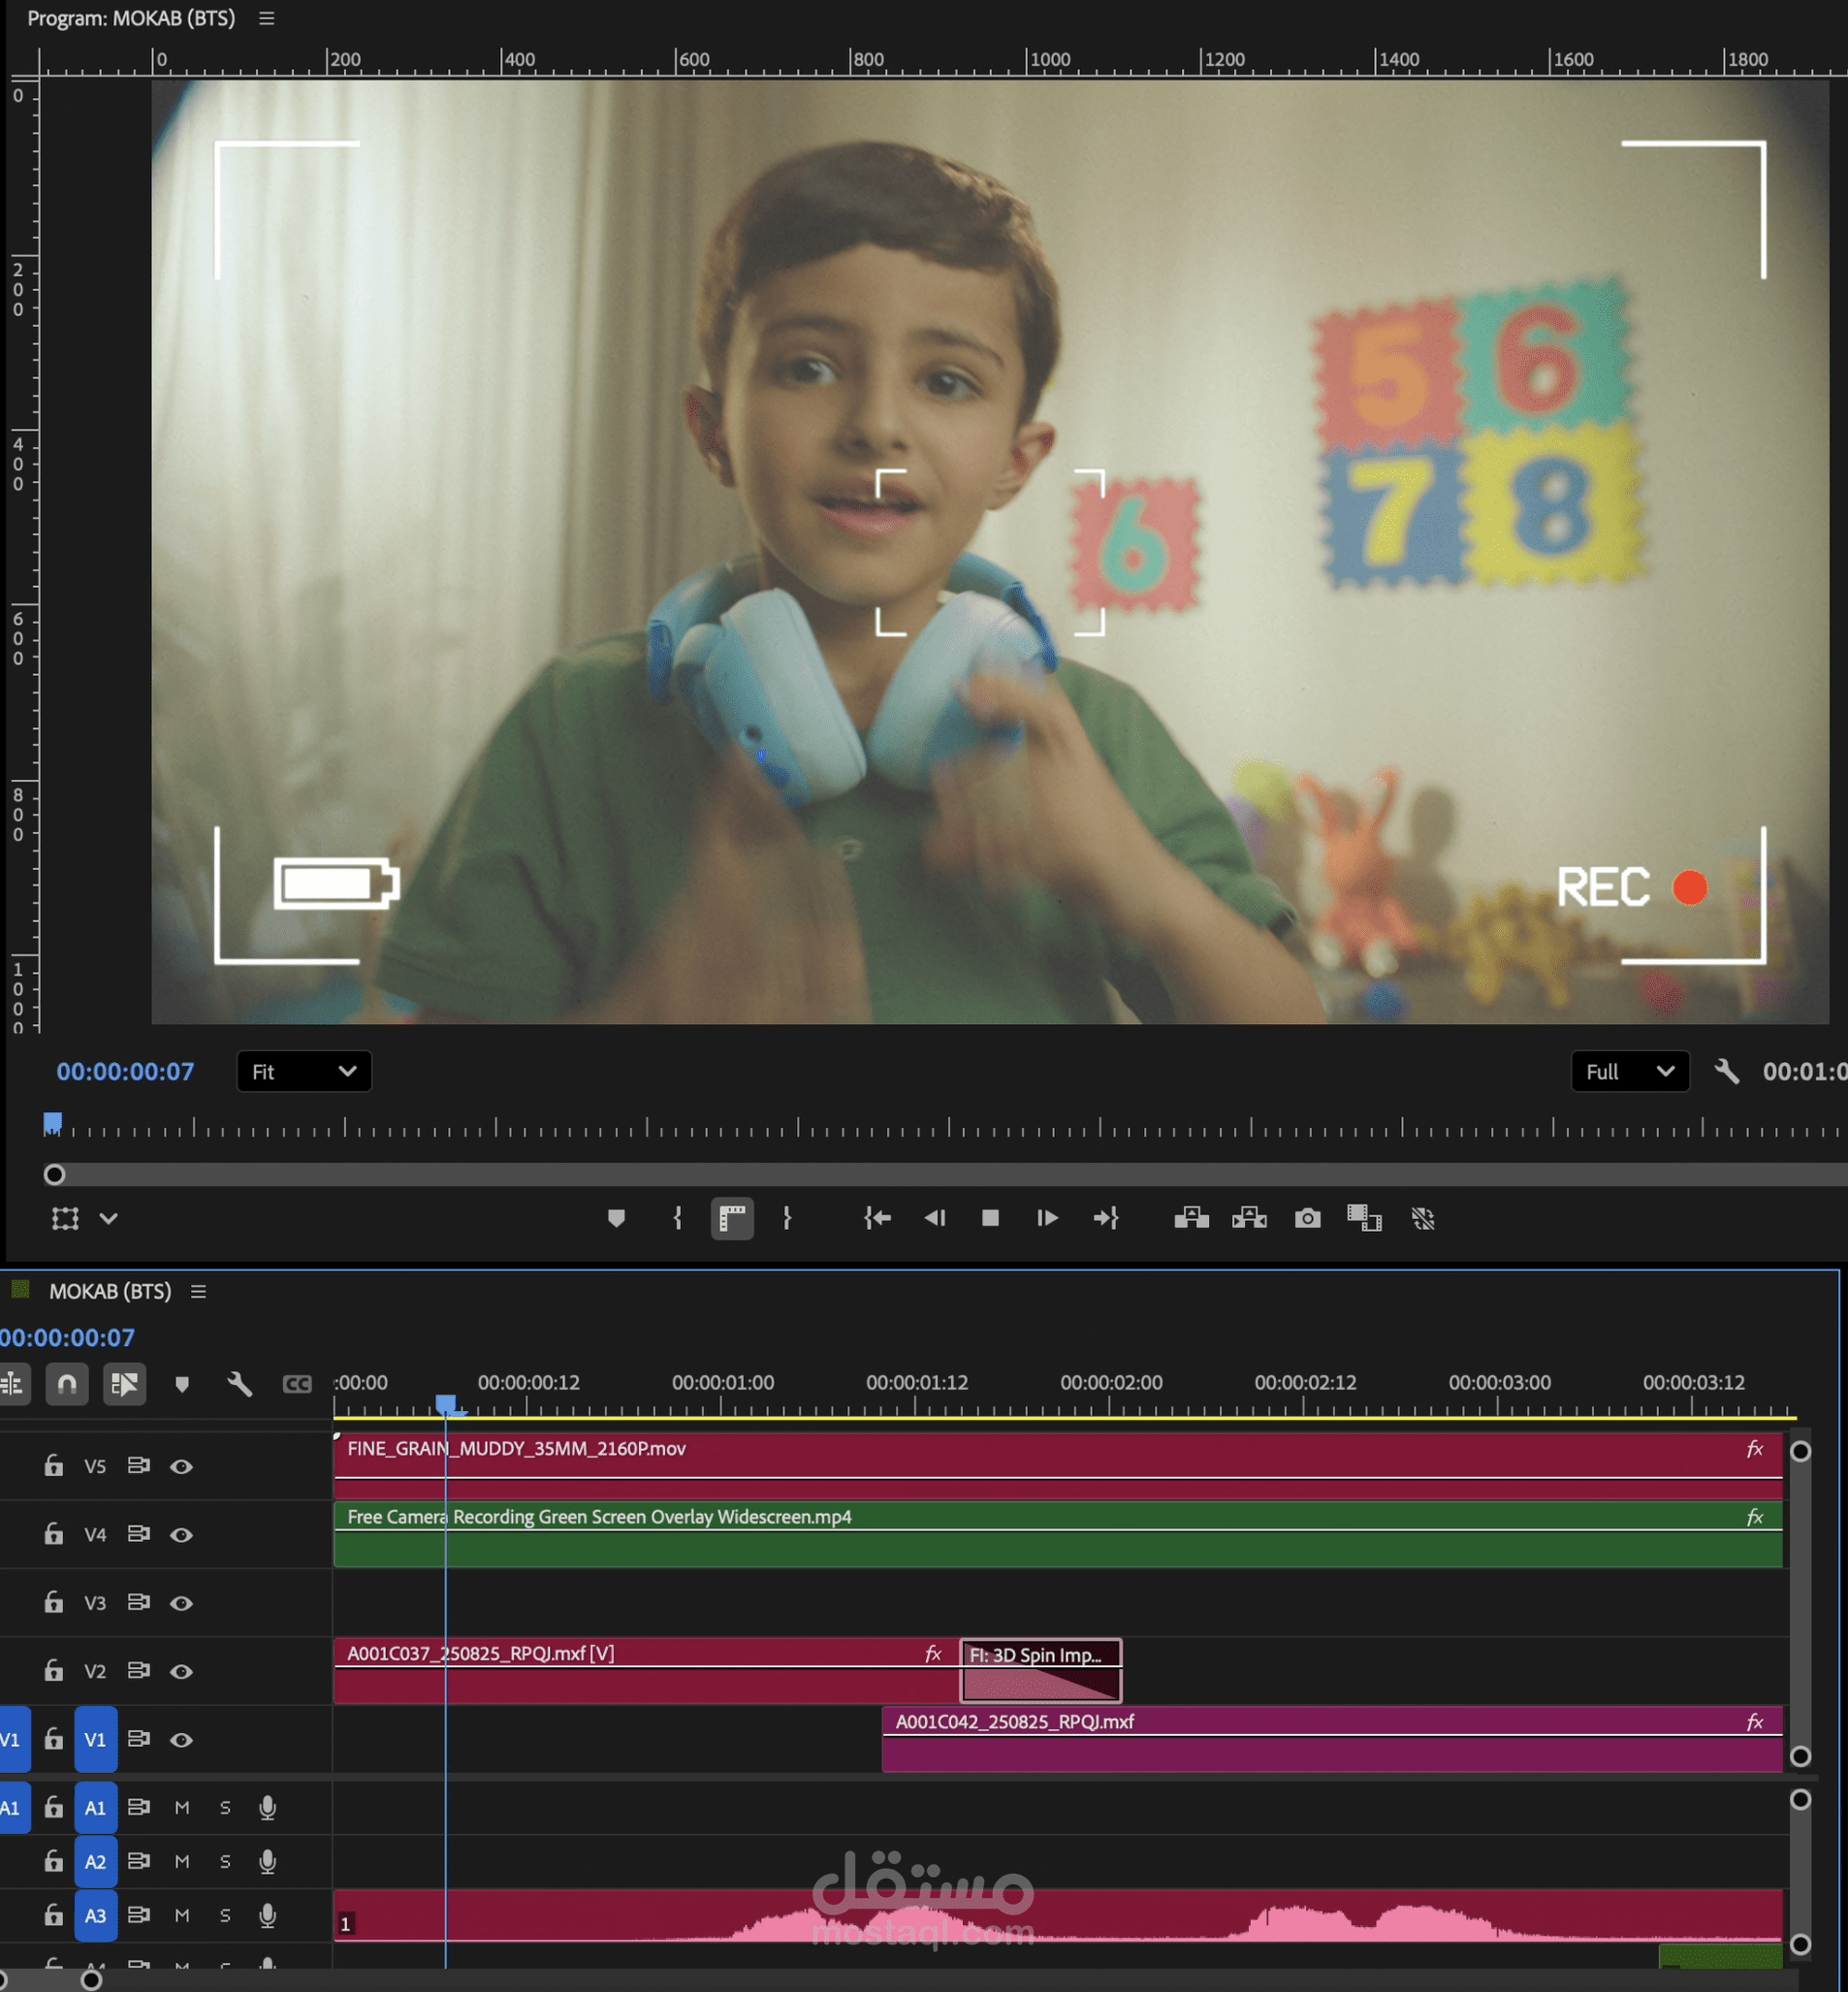
Task: Toggle Snap with the magnet icon
Action: coord(67,1384)
